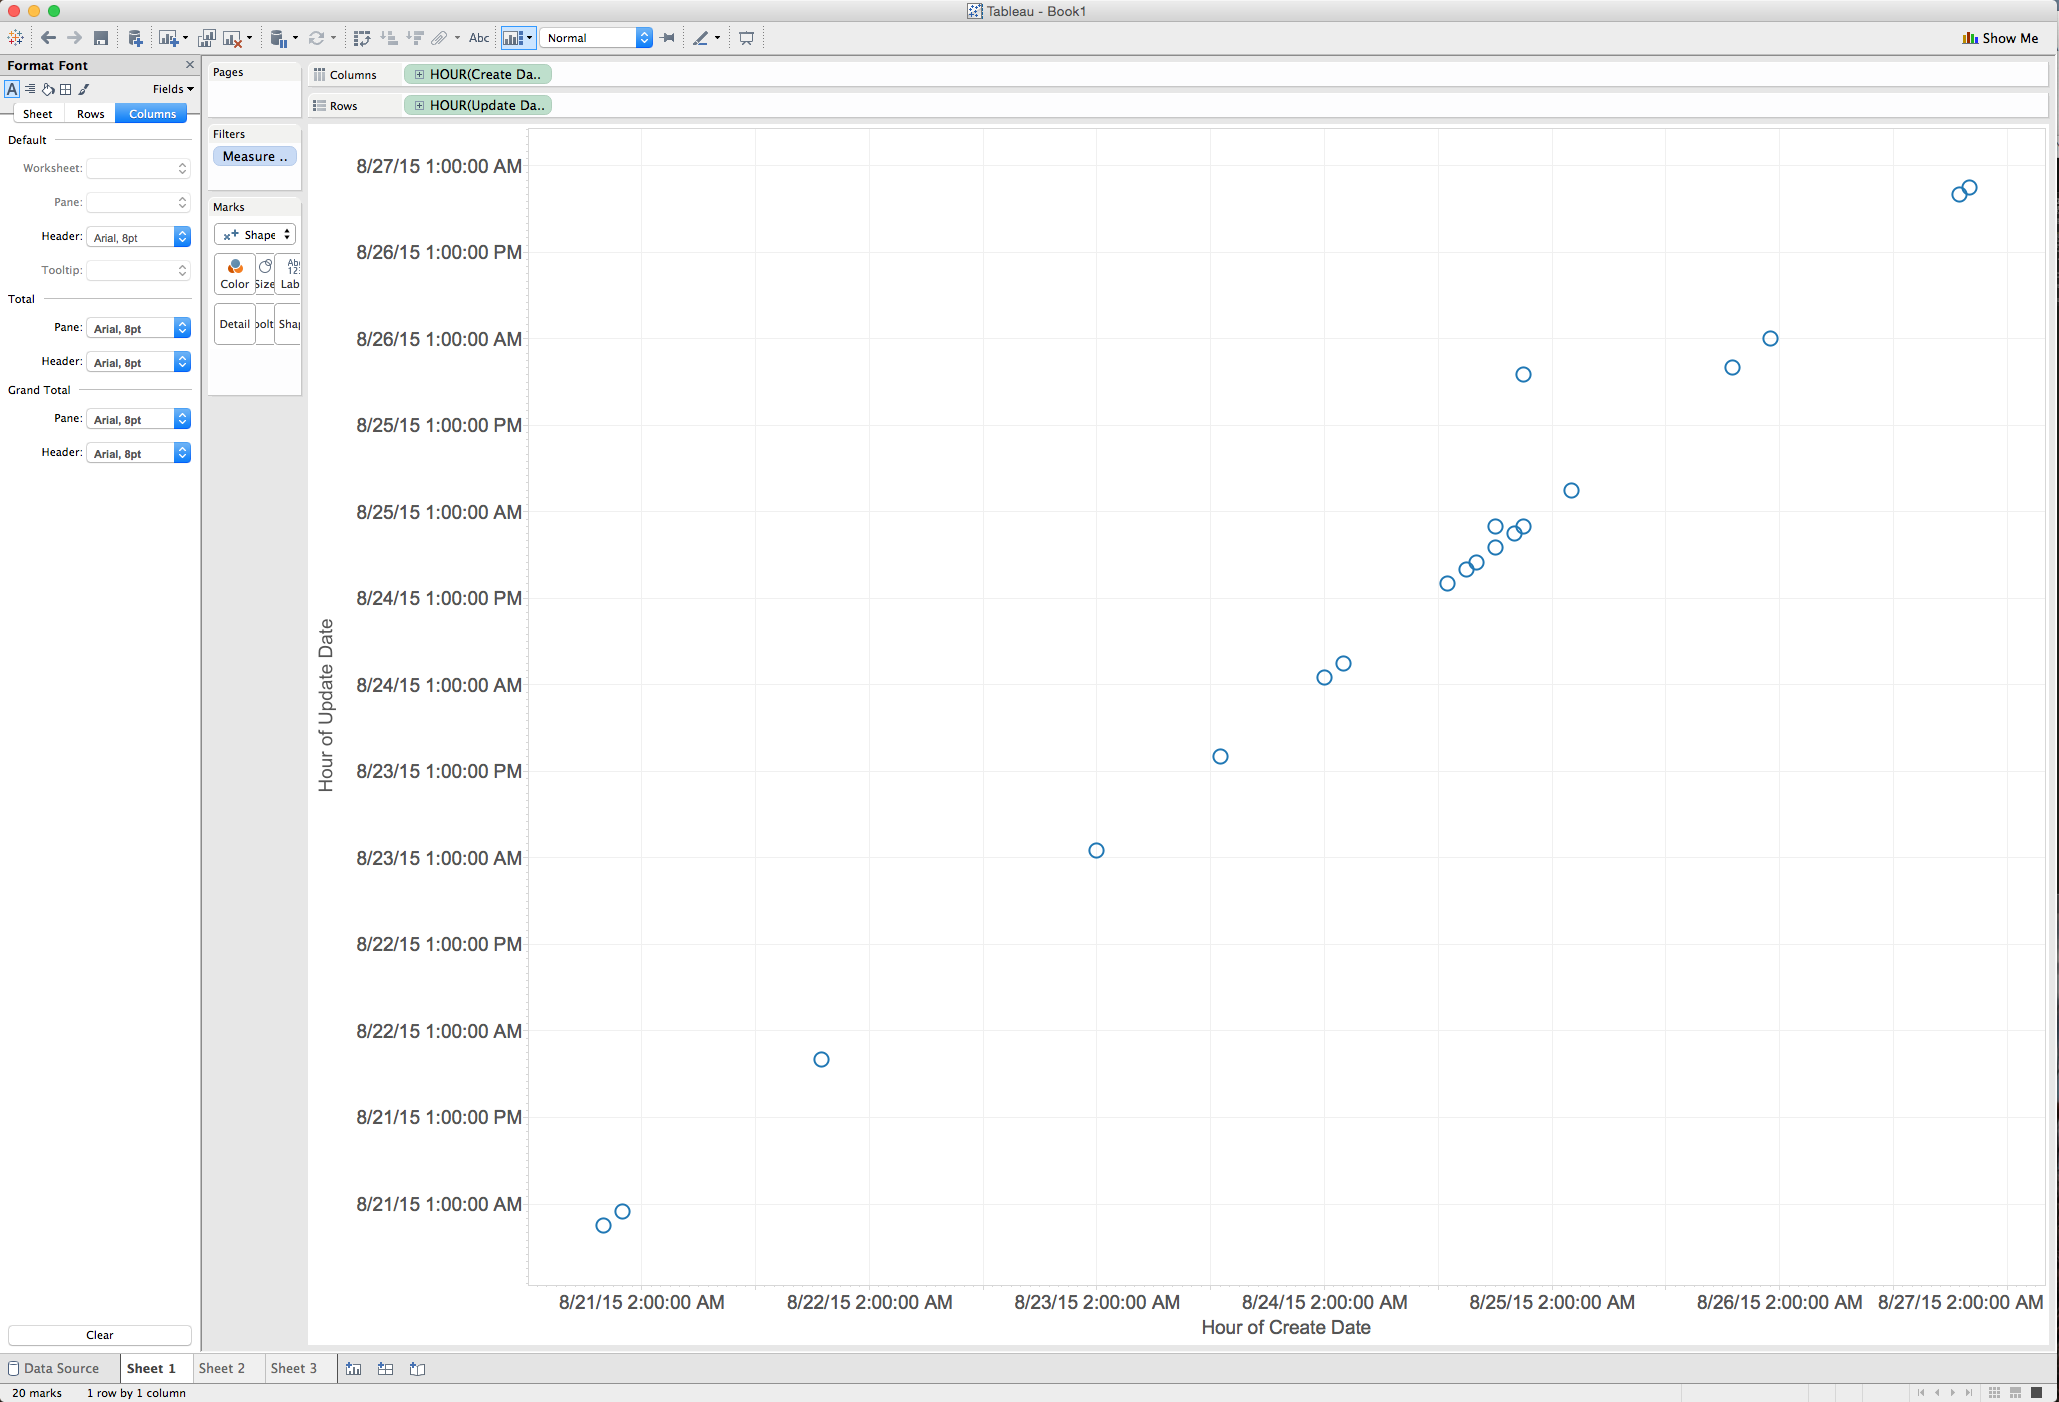Screen dimensions: 2059x1402
Task: Switch to Sheet 3 tab
Action: click(x=293, y=1368)
